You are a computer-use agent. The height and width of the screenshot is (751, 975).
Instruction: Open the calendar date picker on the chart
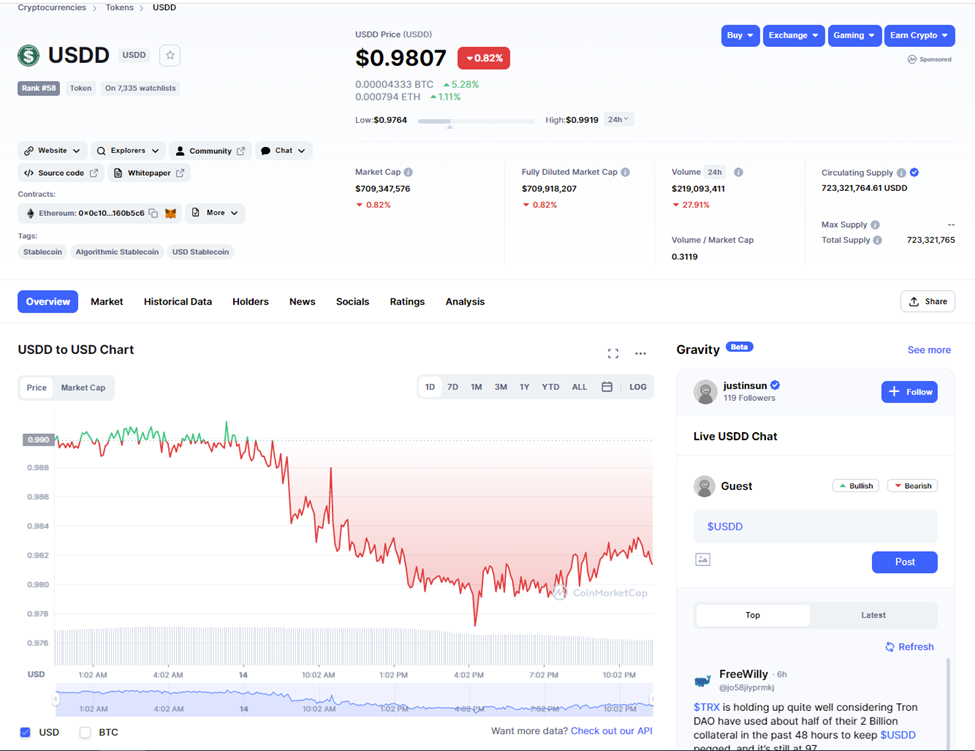(607, 386)
